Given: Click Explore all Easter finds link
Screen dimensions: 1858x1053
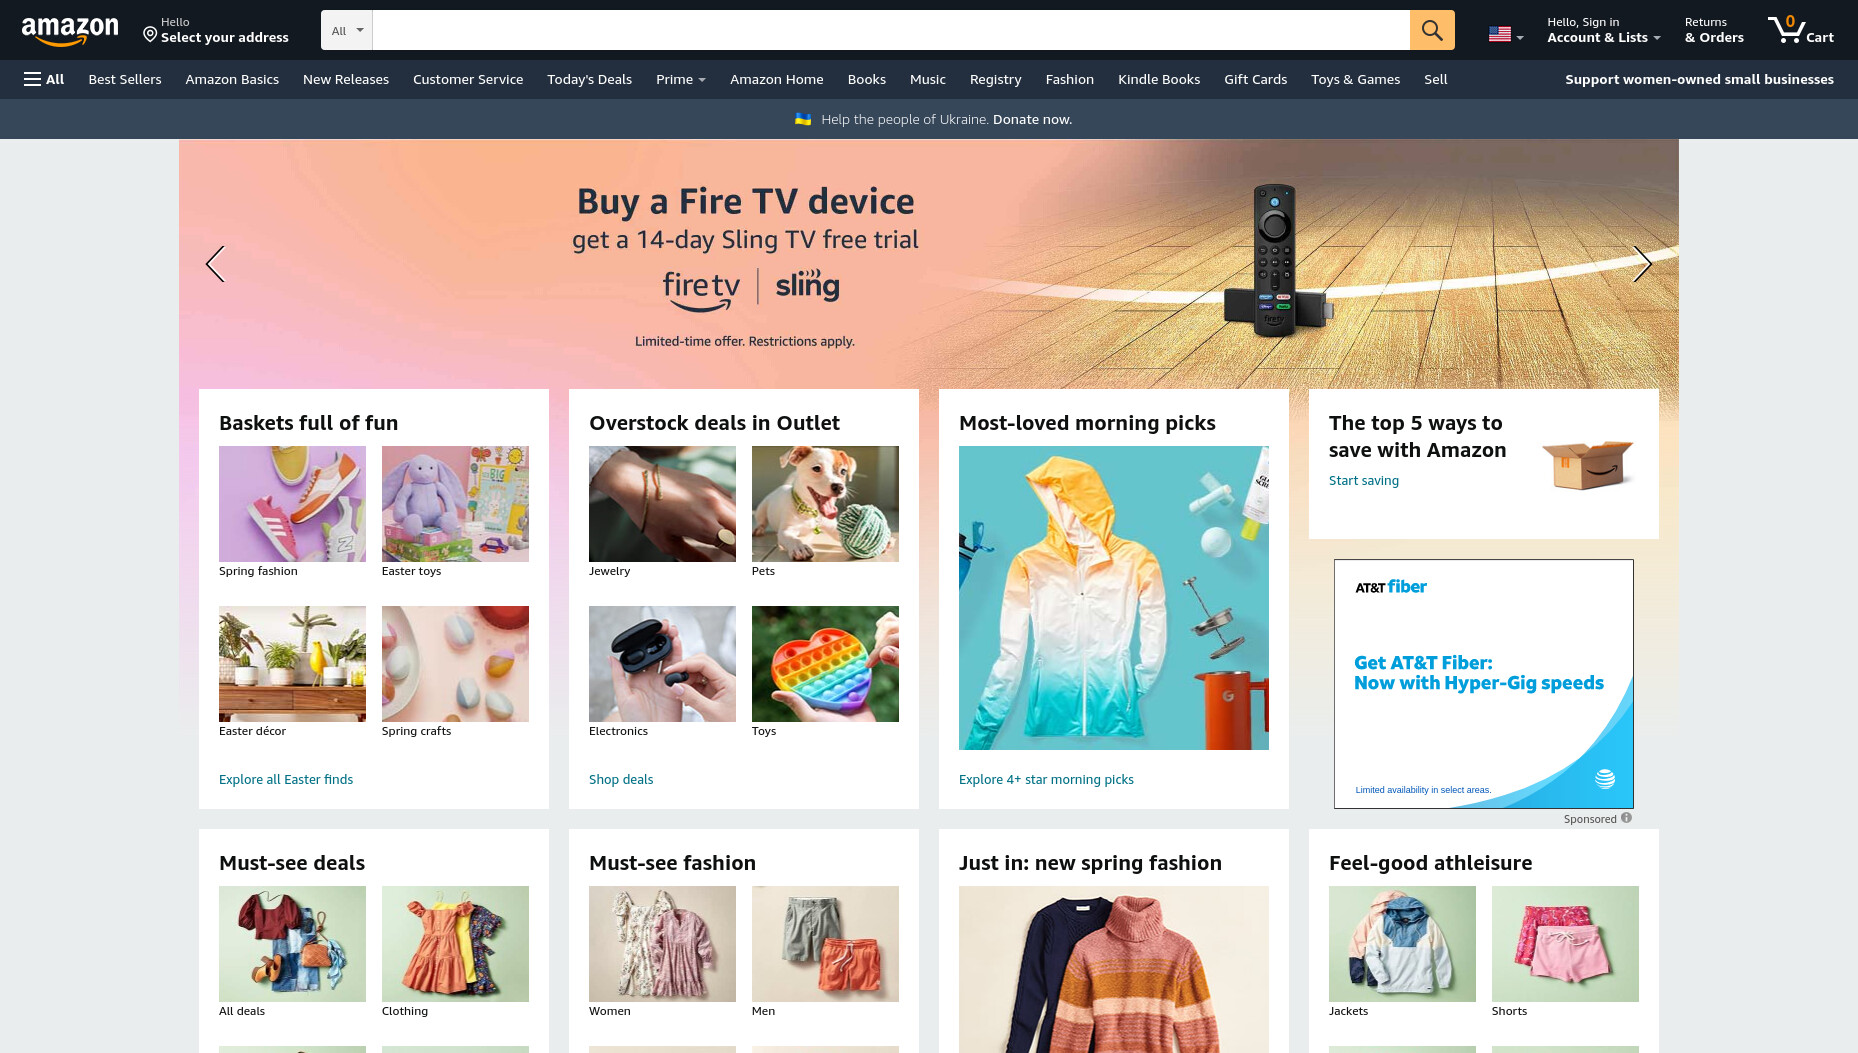Looking at the screenshot, I should 286,779.
